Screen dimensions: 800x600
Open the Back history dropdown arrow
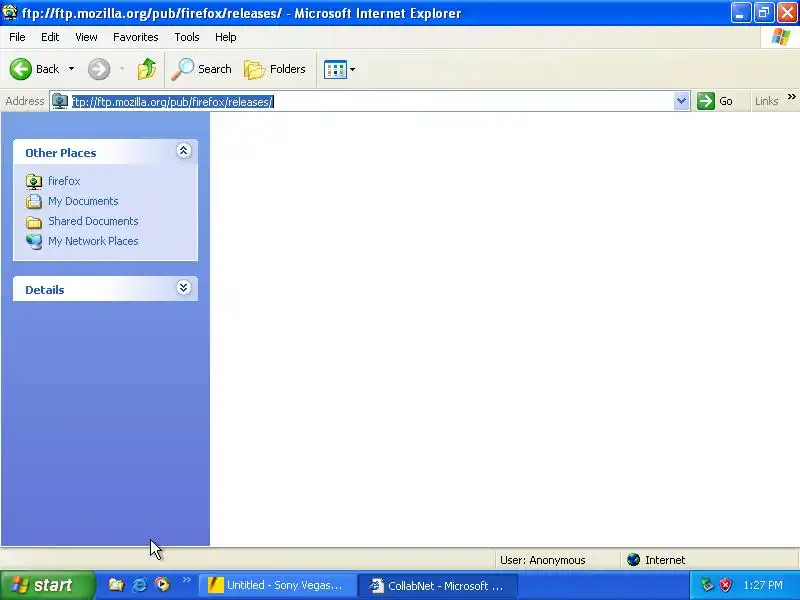71,69
